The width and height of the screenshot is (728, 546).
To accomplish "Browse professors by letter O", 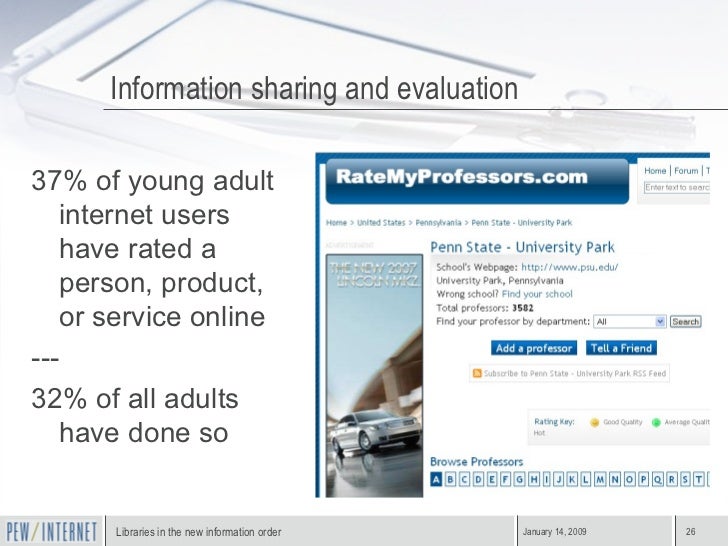I will point(630,480).
